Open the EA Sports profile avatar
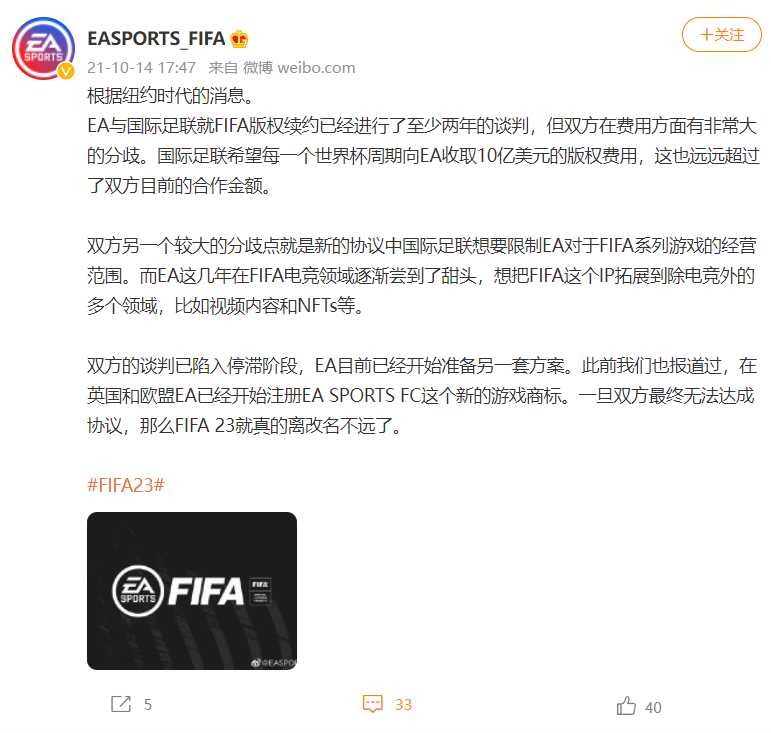This screenshot has width=771, height=733. pyautogui.click(x=43, y=48)
